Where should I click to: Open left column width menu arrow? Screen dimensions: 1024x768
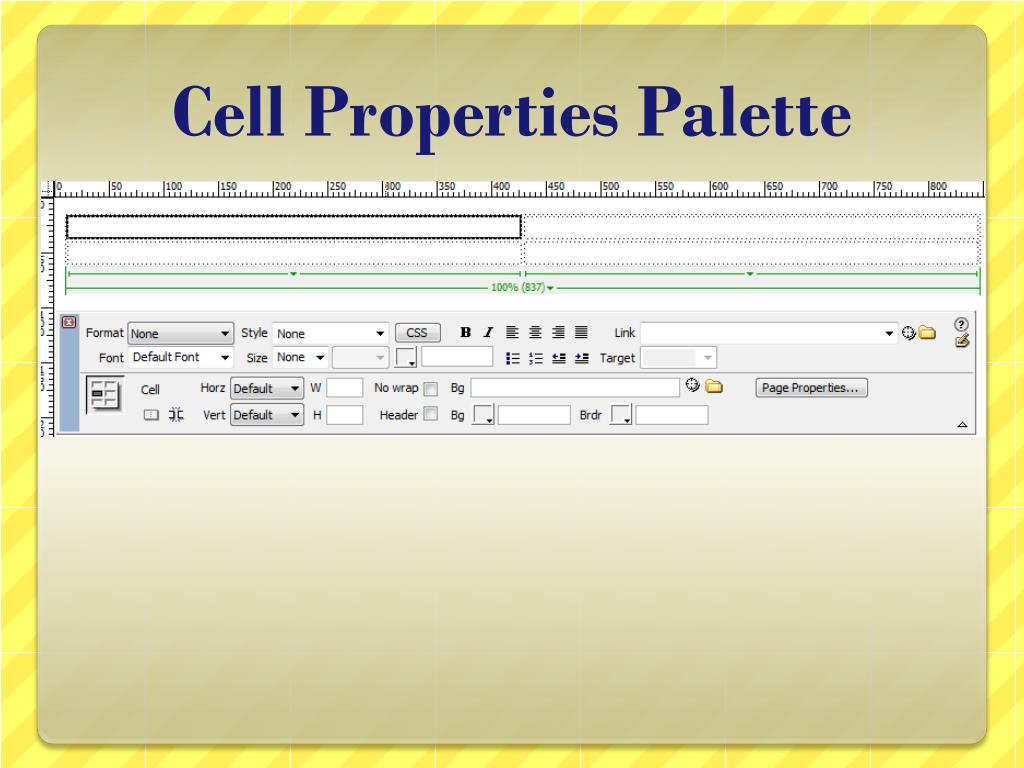tap(293, 274)
